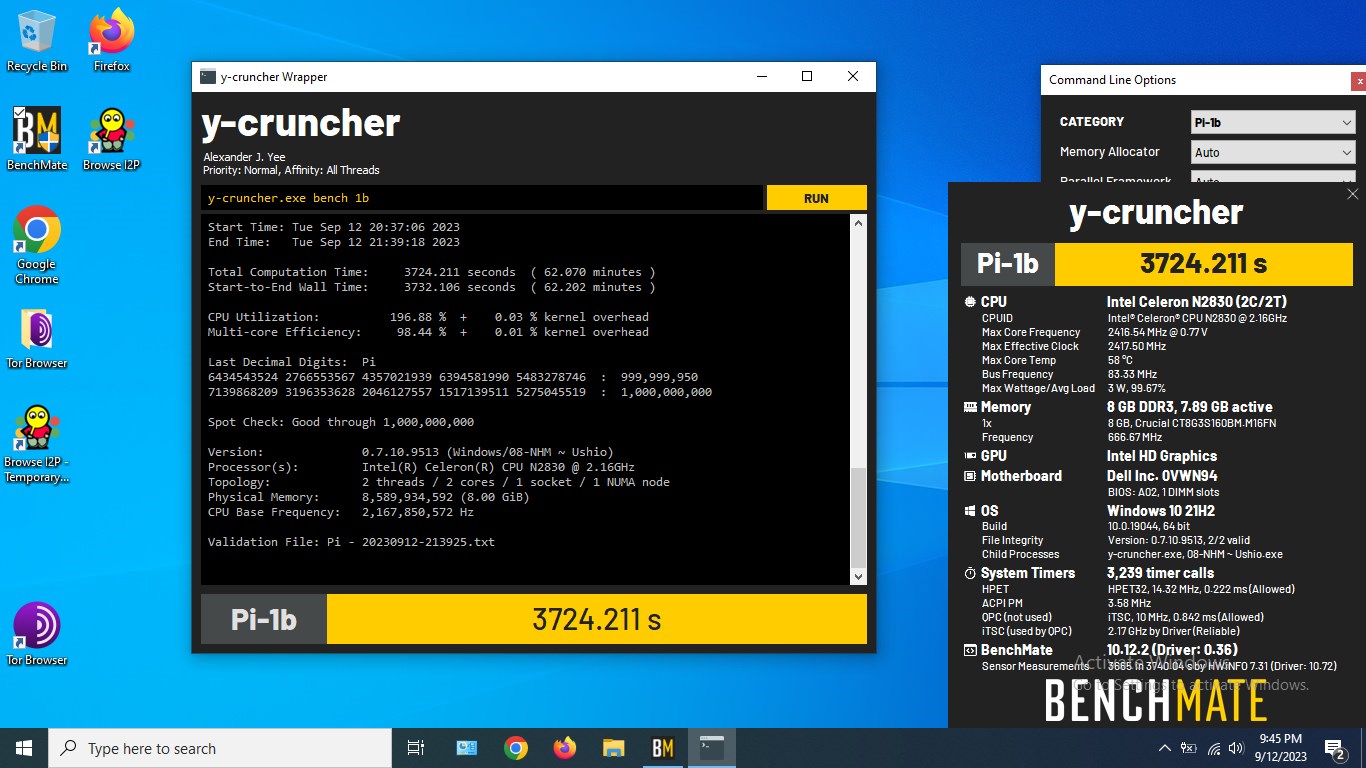Click the Spot Check result line
This screenshot has width=1366, height=768.
point(341,422)
